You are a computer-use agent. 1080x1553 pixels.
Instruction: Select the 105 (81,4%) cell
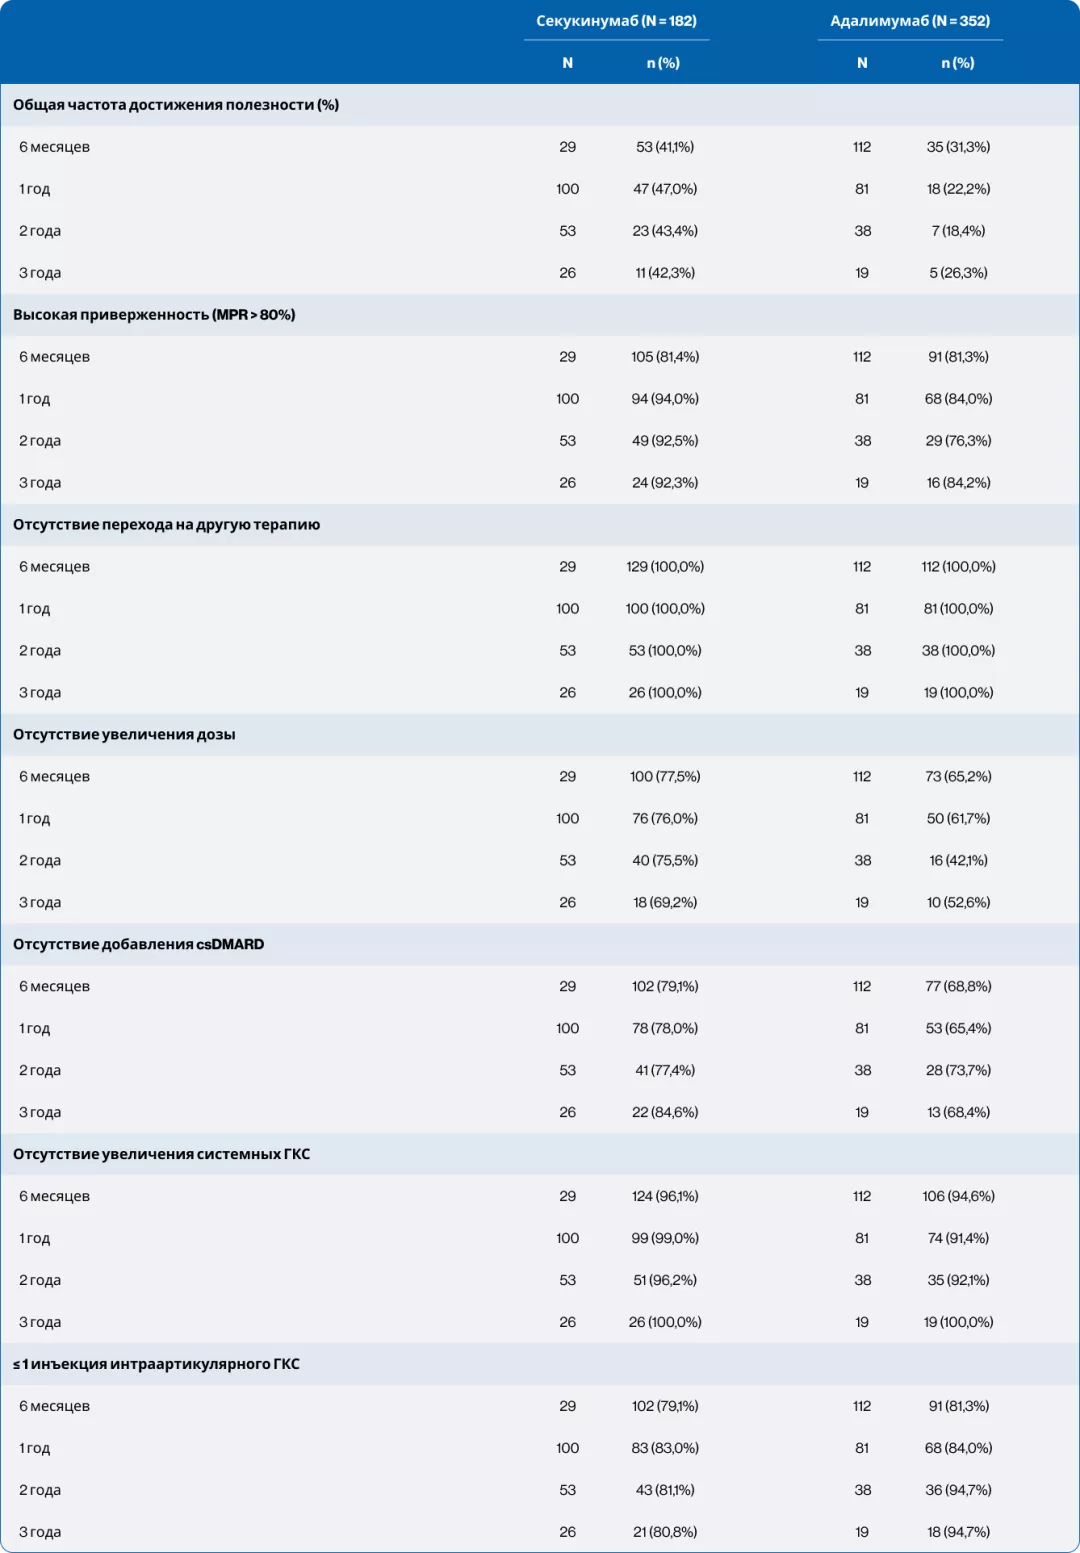click(x=665, y=357)
